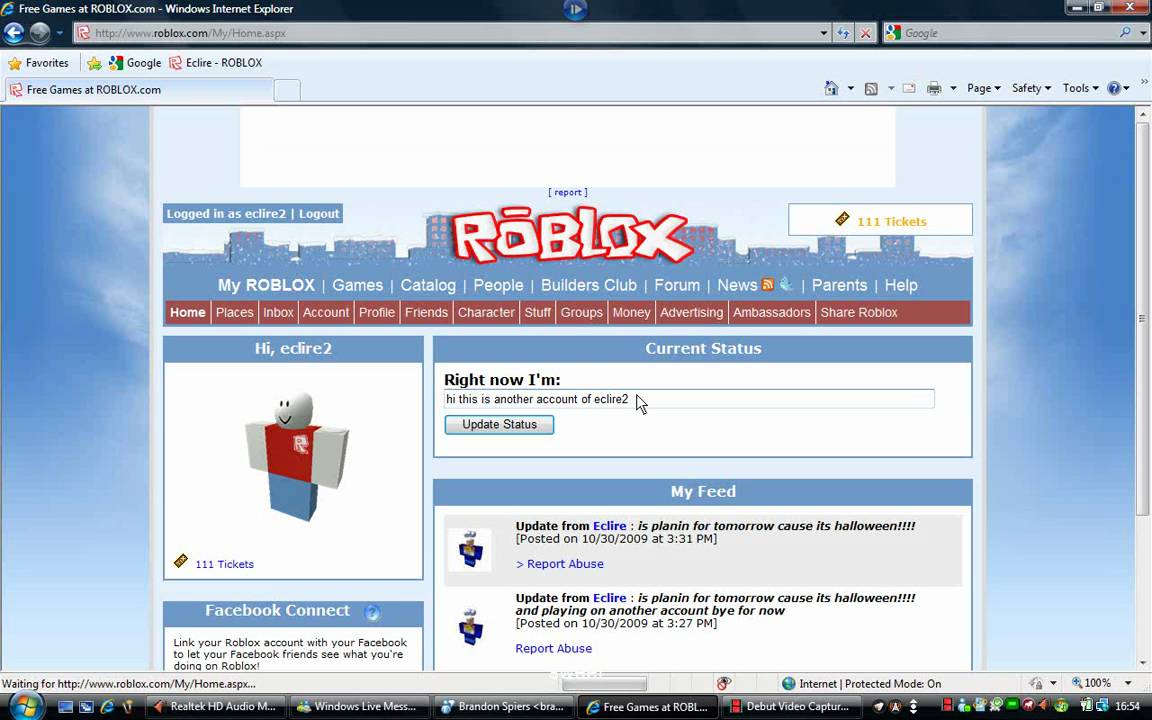The image size is (1152, 720).
Task: Open the Google favorites bar link
Action: (135, 63)
